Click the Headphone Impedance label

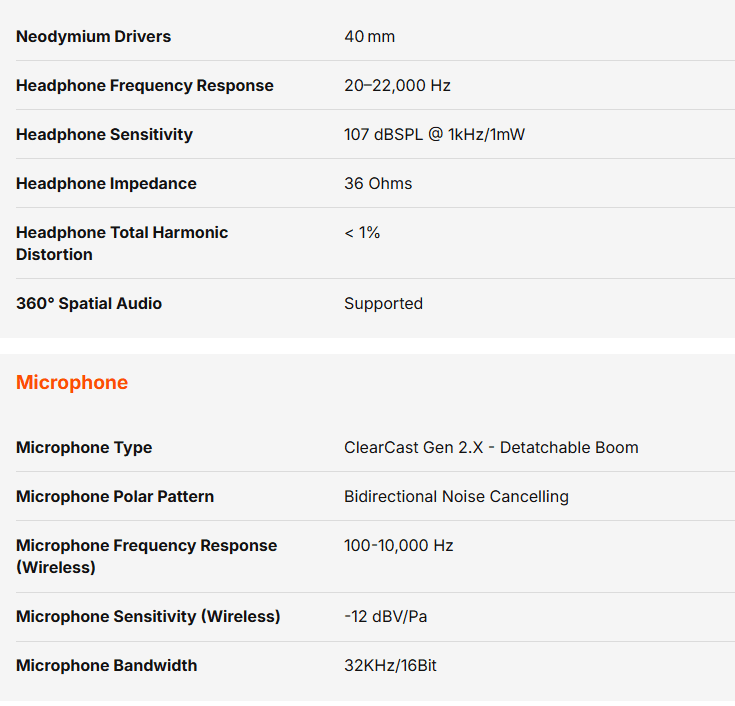click(106, 184)
